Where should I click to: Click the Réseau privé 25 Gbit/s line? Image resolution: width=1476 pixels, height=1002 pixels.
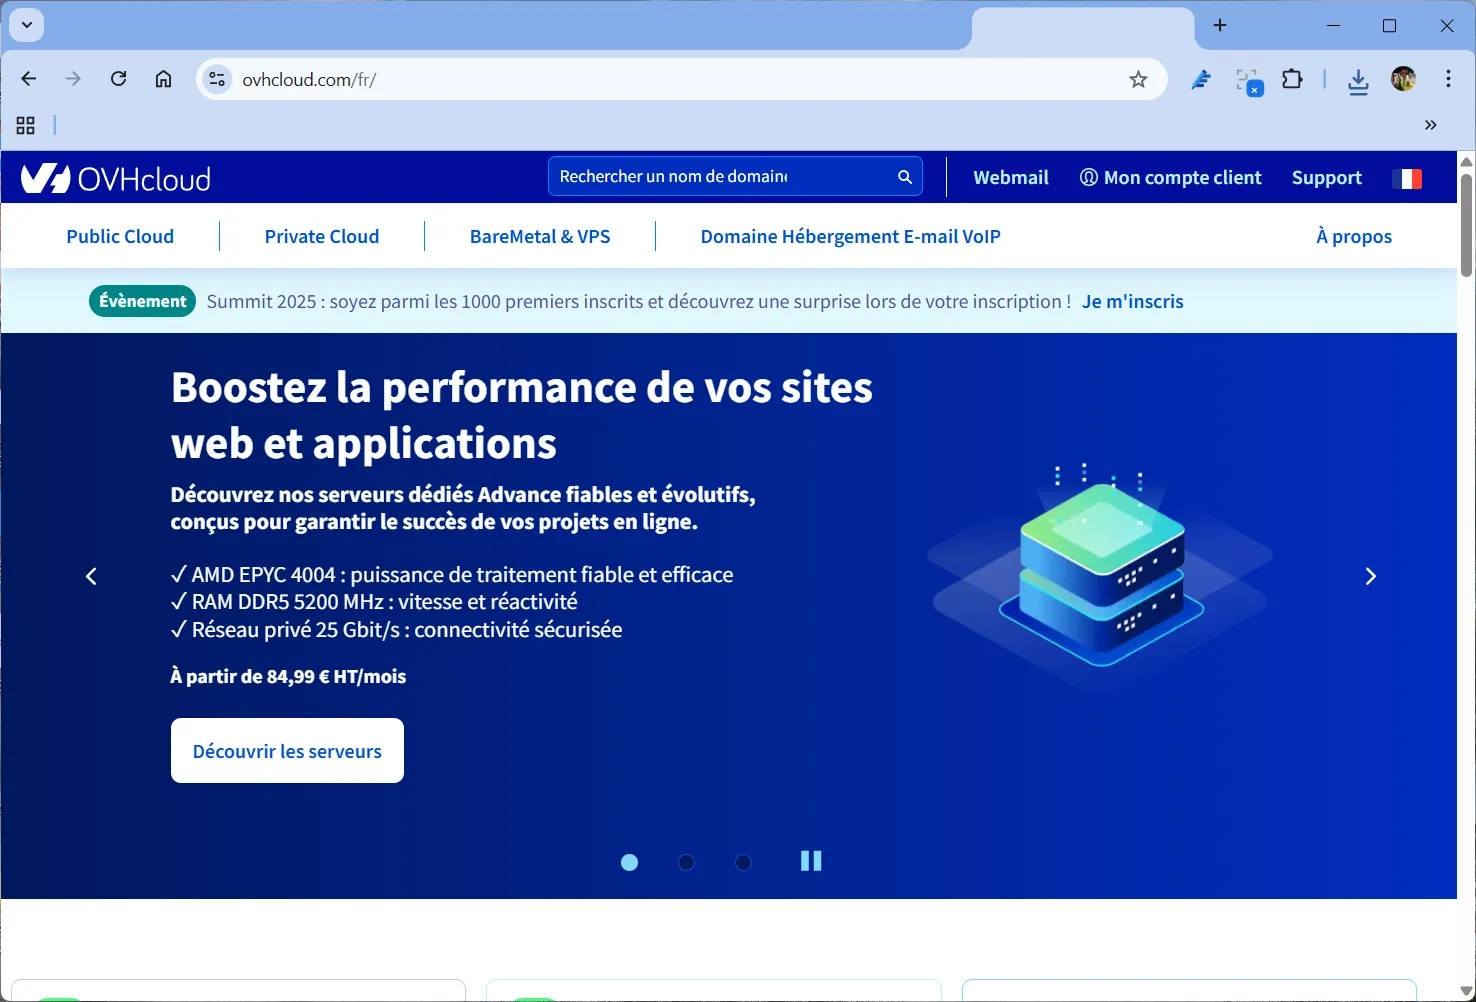pos(396,629)
